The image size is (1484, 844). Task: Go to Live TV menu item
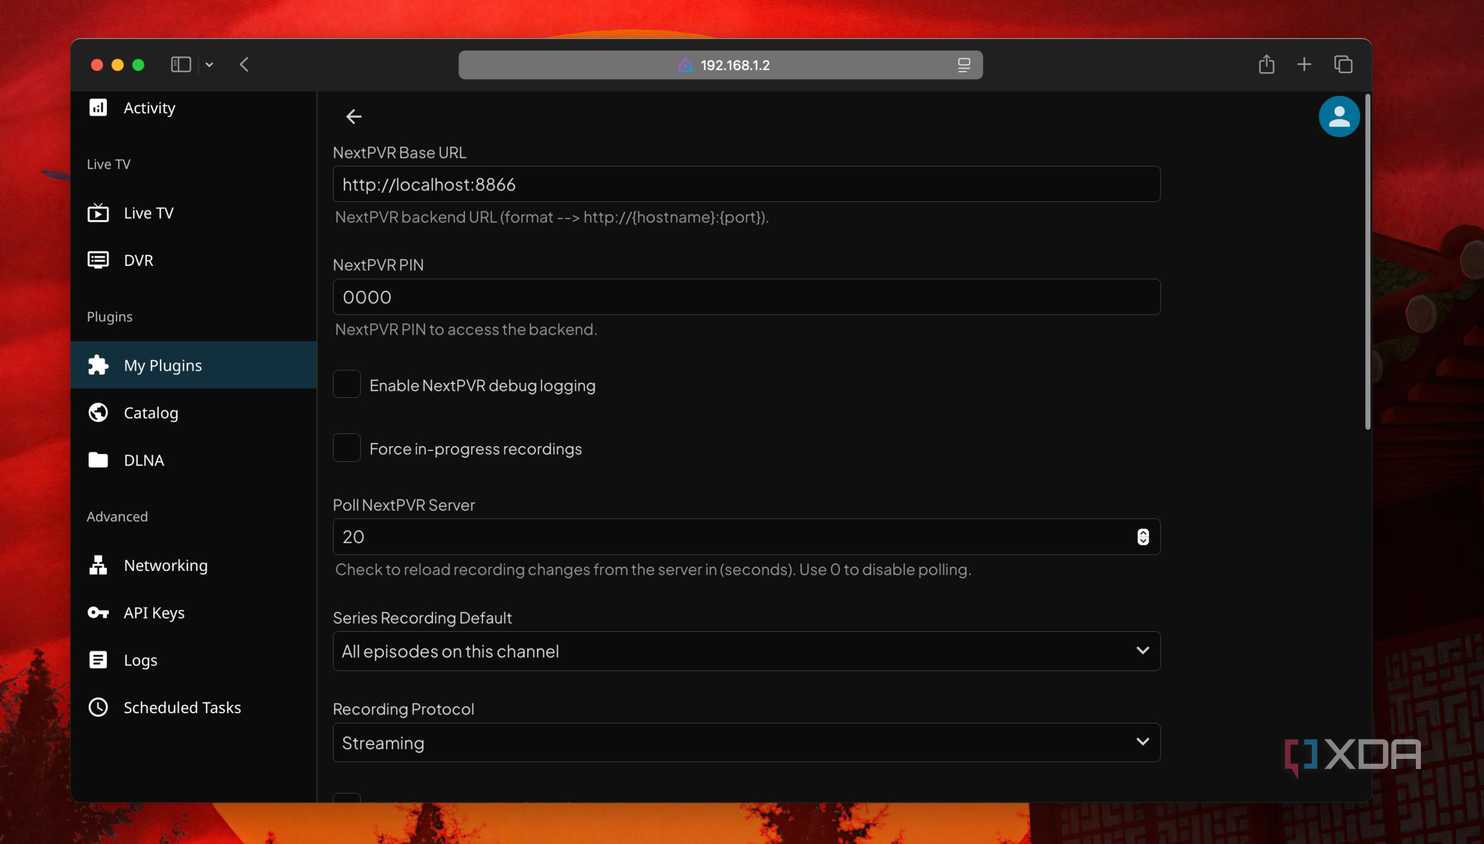(x=194, y=213)
